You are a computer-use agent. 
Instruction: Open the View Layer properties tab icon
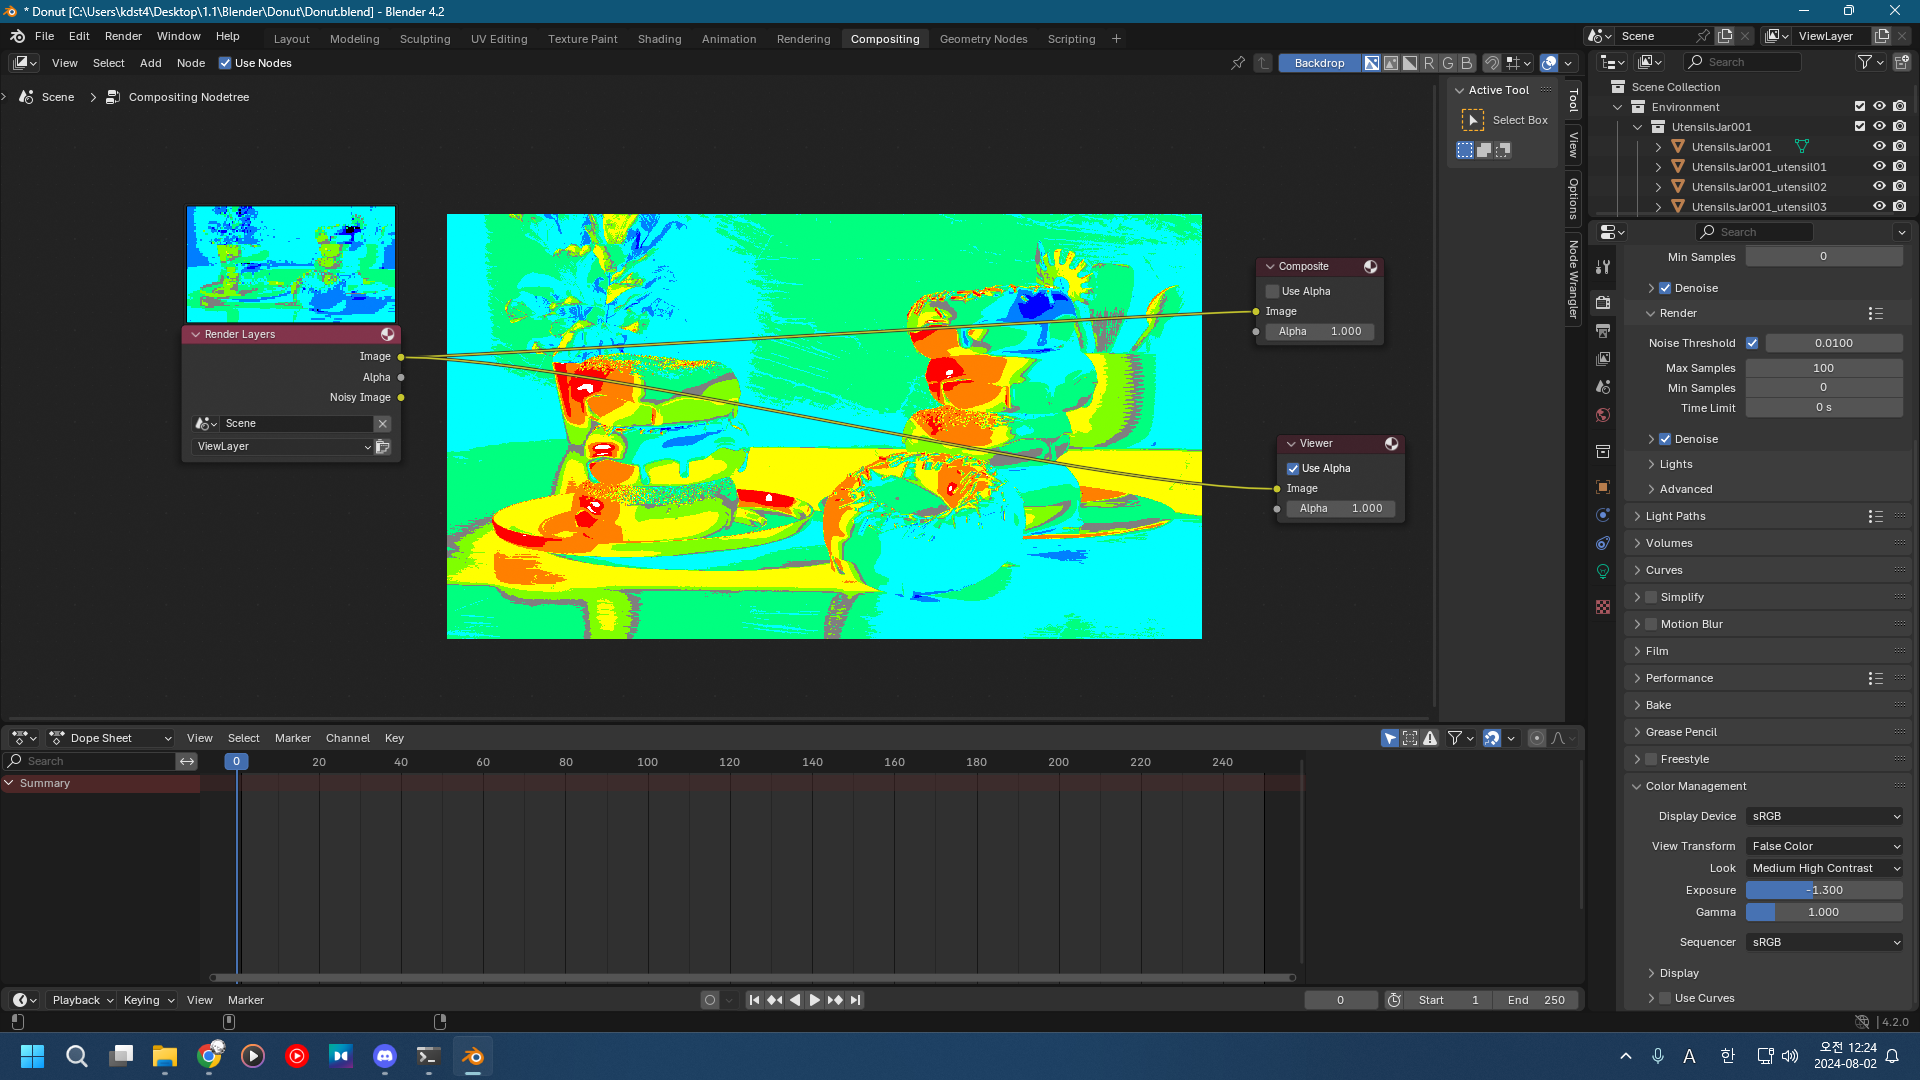[x=1603, y=359]
